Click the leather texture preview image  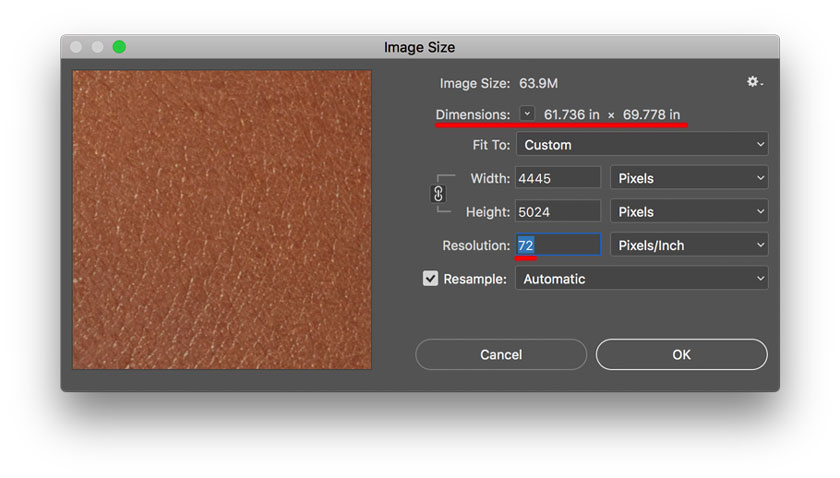tap(222, 219)
